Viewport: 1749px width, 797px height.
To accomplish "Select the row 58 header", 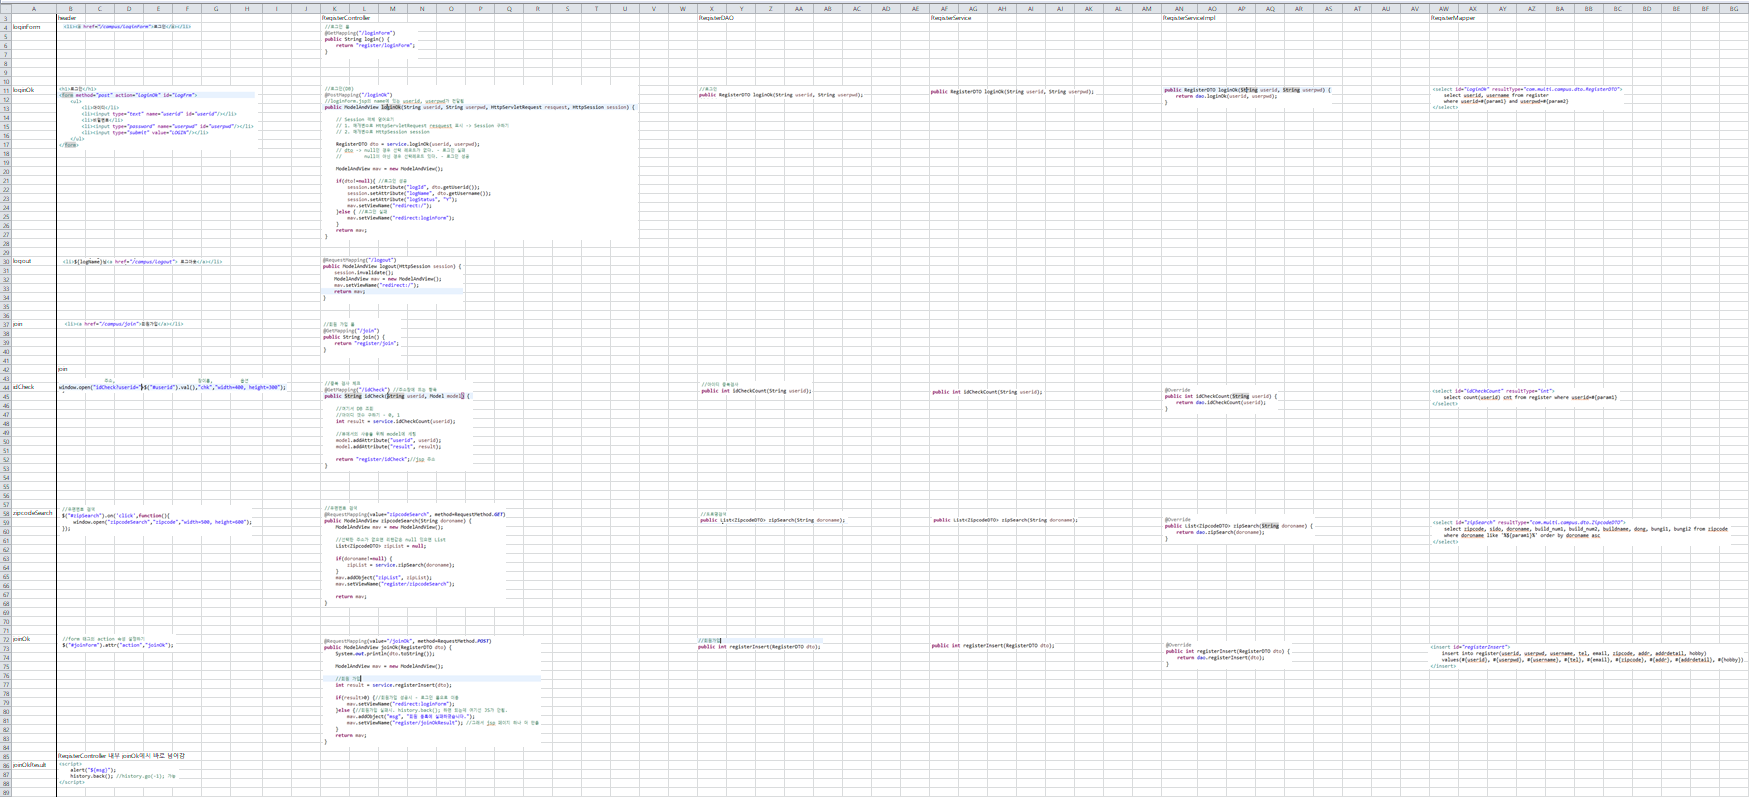I will (x=6, y=513).
